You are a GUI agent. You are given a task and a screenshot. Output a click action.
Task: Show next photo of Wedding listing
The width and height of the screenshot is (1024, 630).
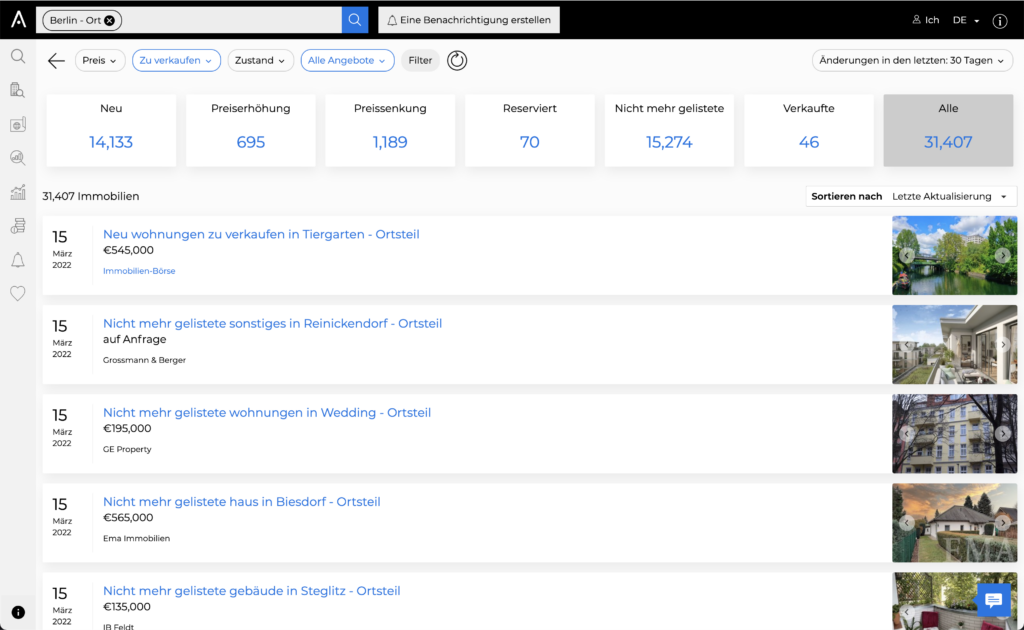click(x=1003, y=434)
